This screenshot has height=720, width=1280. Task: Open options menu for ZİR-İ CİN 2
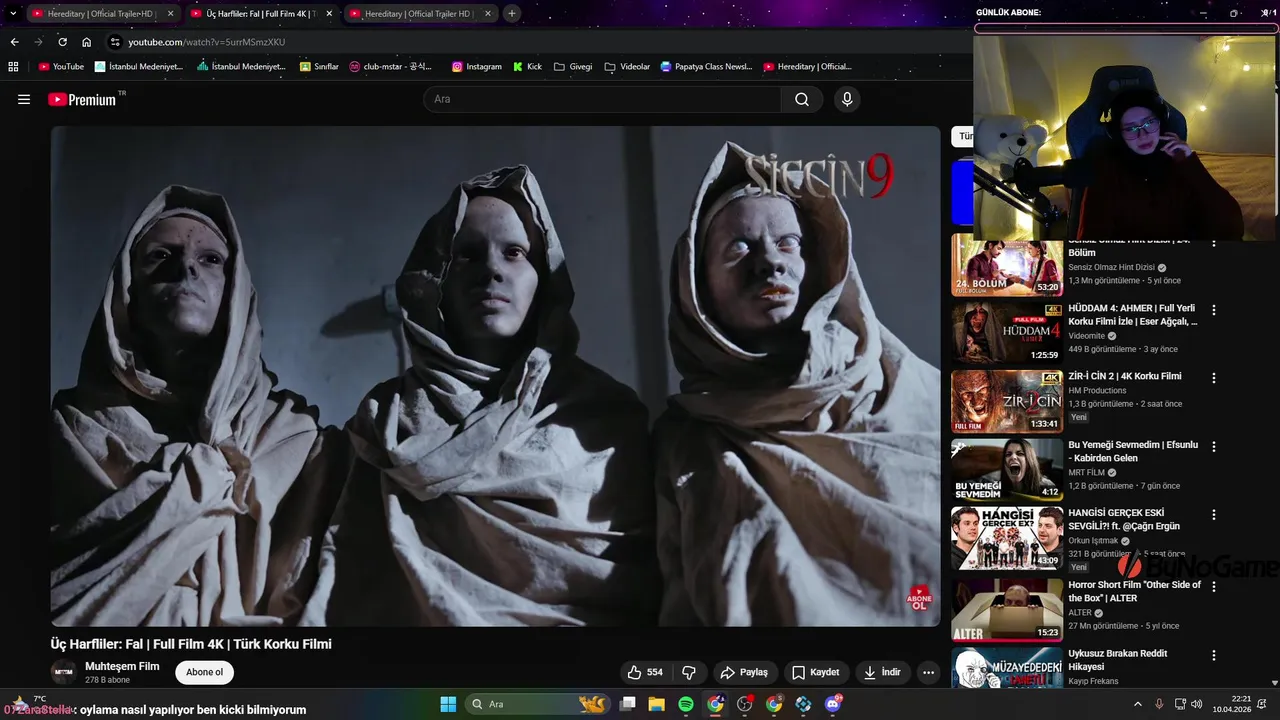[x=1214, y=378]
